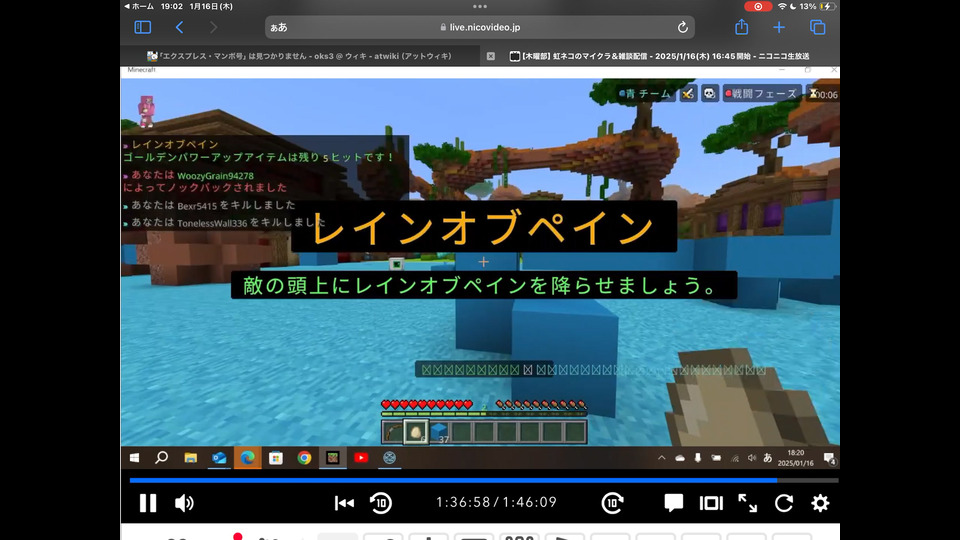The image size is (960, 540).
Task: Toggle viewer comments display in the player
Action: (x=673, y=503)
